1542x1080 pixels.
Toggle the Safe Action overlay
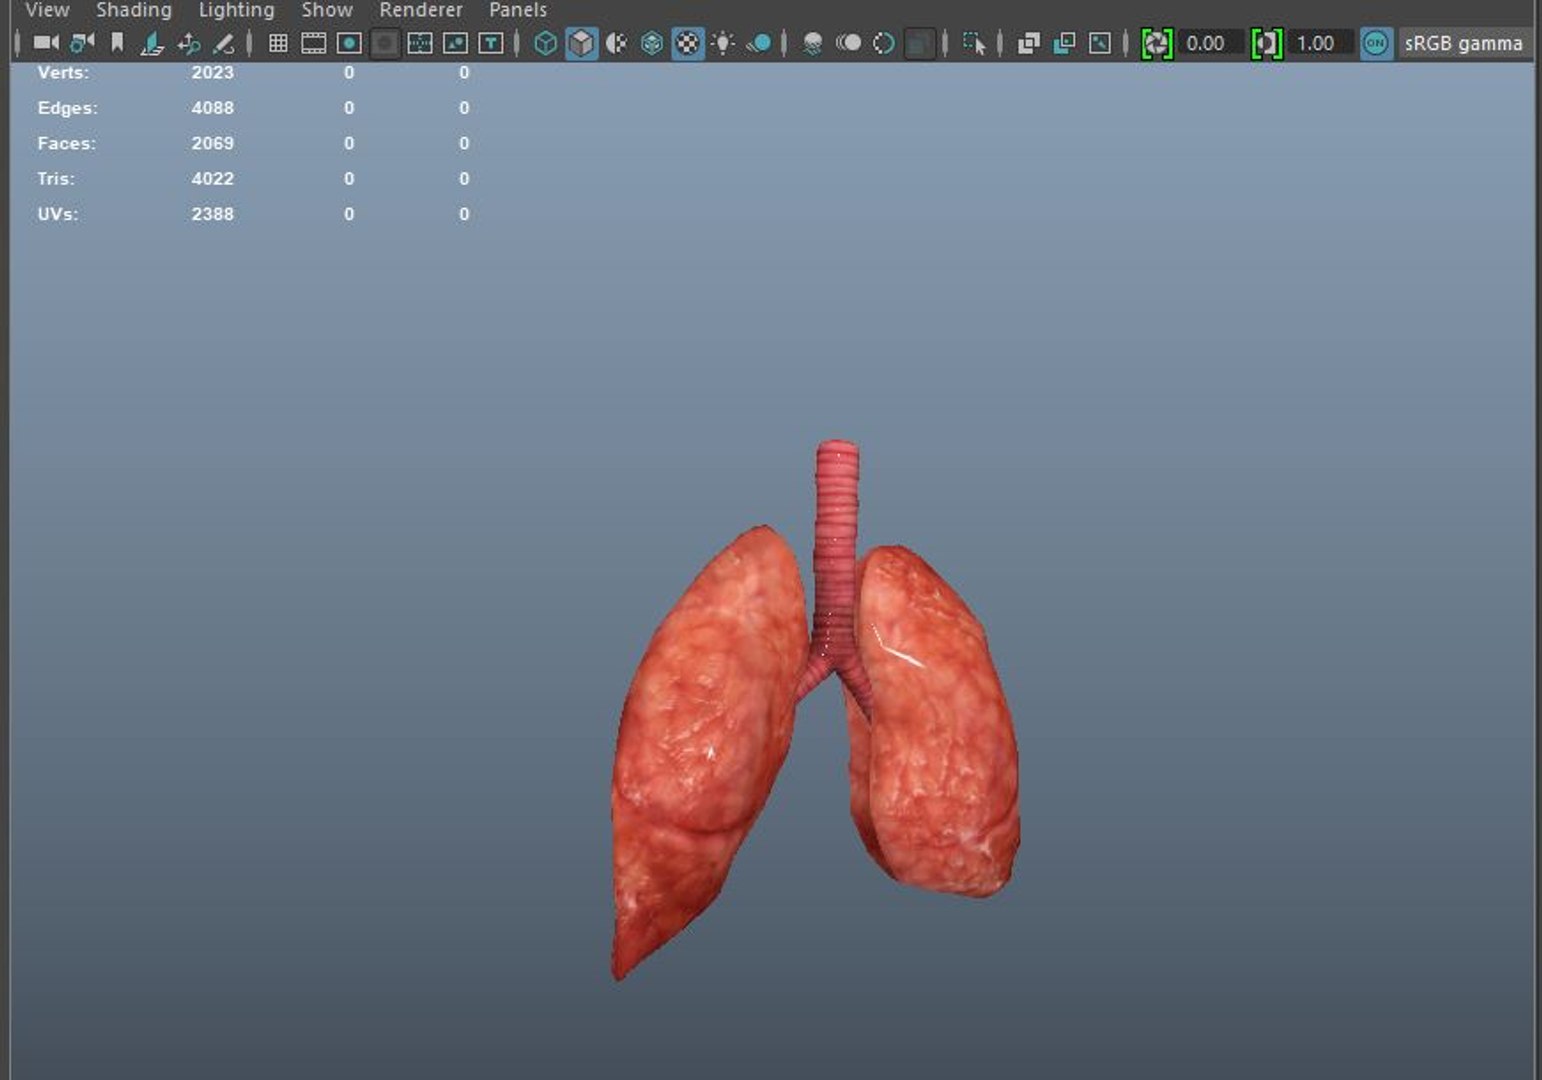pos(455,43)
